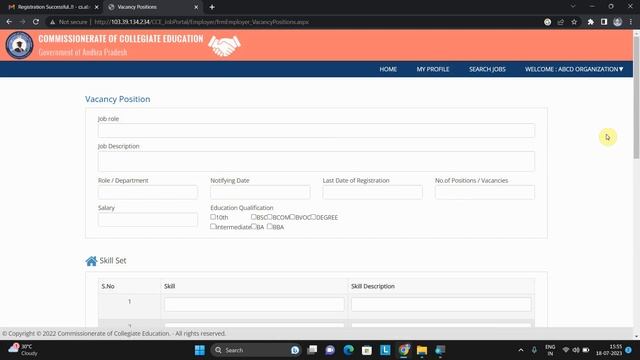This screenshot has height=360, width=640.
Task: Open the Google Lens icon in address bar
Action: (x=547, y=22)
